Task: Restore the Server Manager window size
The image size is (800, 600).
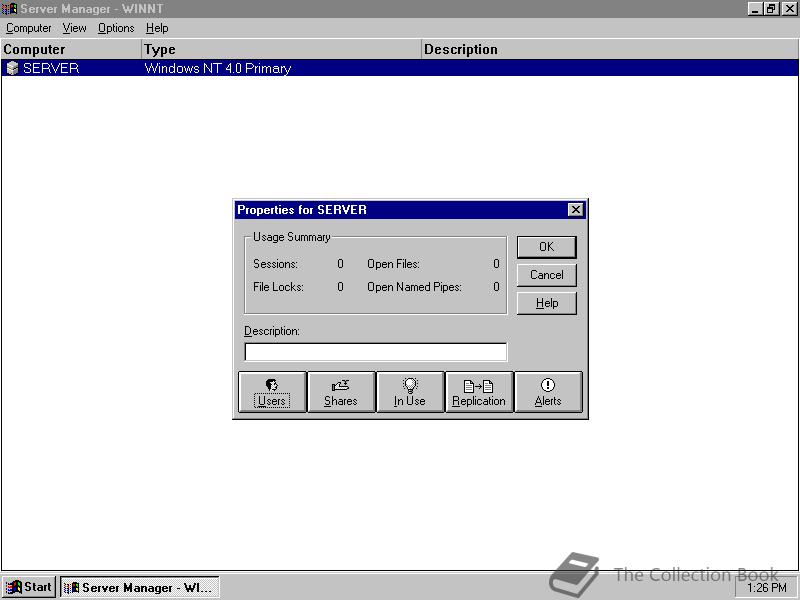Action: coord(771,9)
